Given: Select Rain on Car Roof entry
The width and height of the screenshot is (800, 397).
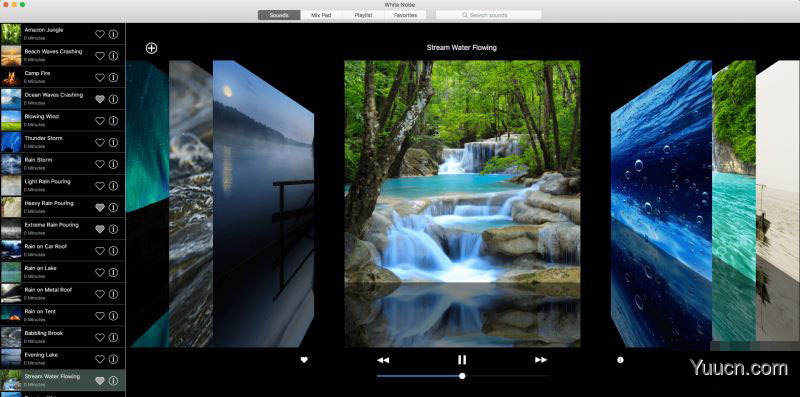Looking at the screenshot, I should click(62, 251).
